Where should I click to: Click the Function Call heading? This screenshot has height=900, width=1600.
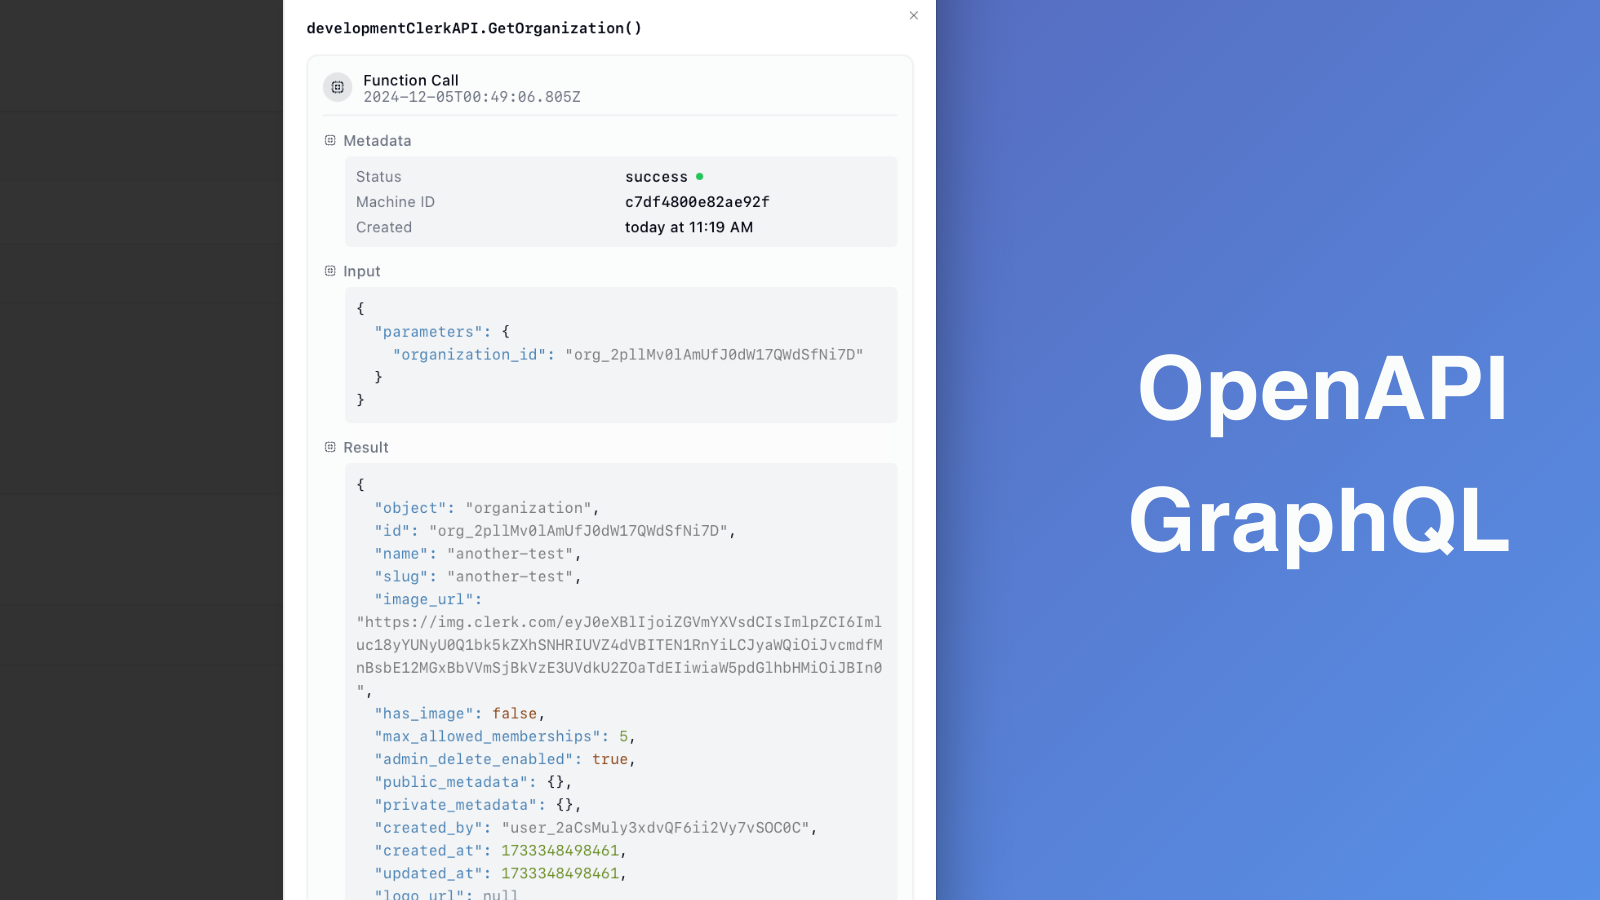click(411, 80)
